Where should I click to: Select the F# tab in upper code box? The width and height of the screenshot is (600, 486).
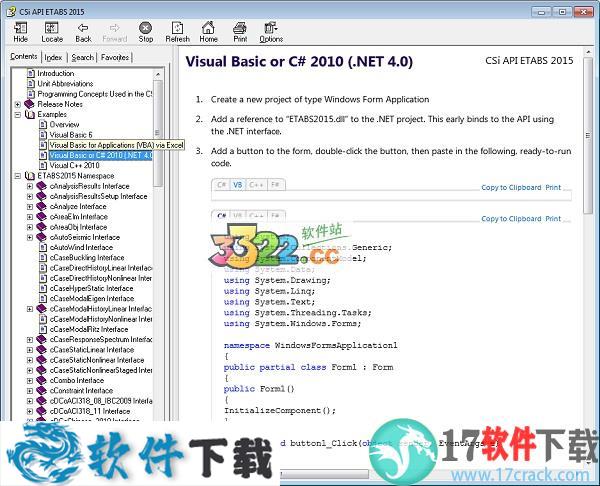[x=275, y=185]
